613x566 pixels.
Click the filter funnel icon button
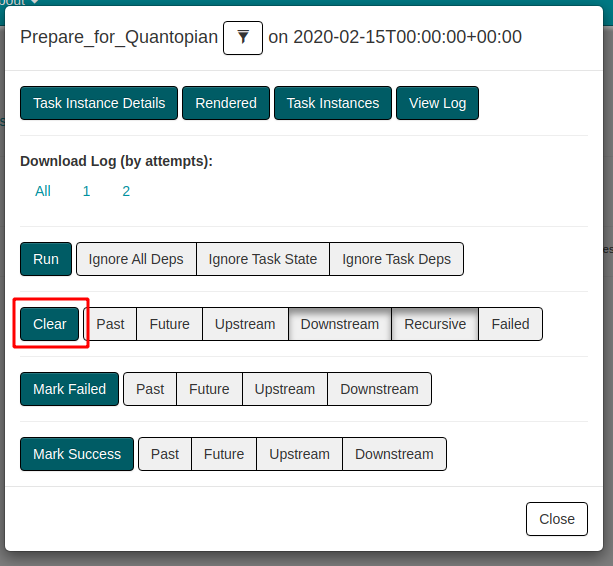[243, 38]
